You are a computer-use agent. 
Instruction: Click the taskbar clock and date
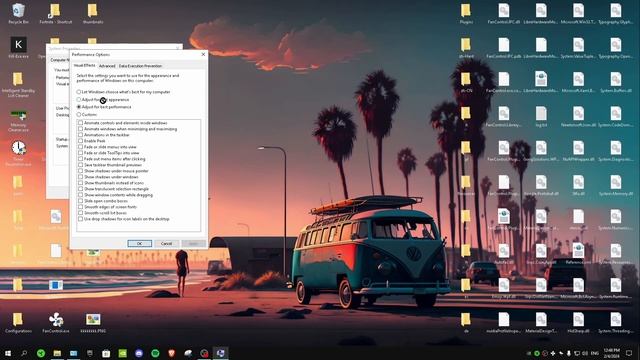coord(611,353)
